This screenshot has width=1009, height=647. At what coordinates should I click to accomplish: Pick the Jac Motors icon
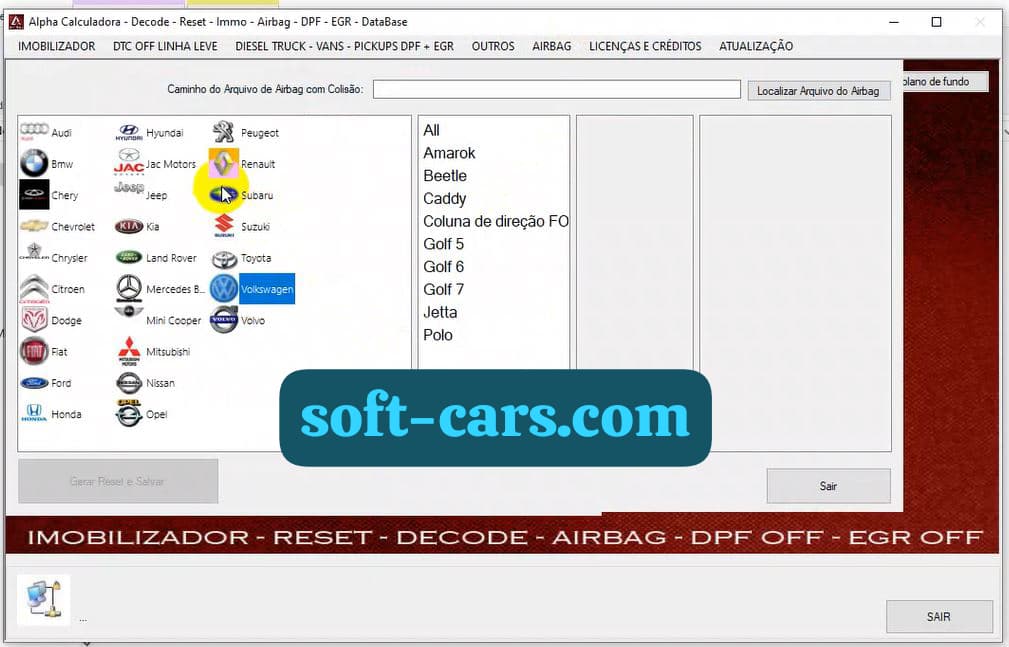click(x=129, y=162)
